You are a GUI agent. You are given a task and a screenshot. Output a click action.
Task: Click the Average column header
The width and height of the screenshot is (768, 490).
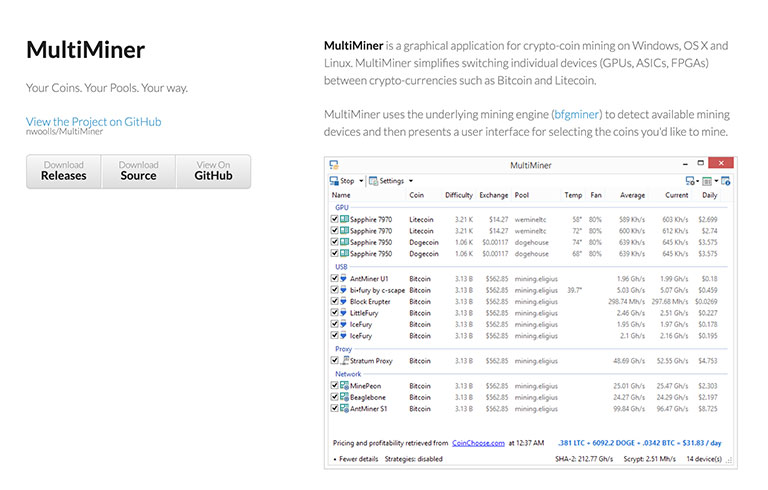[x=632, y=195]
